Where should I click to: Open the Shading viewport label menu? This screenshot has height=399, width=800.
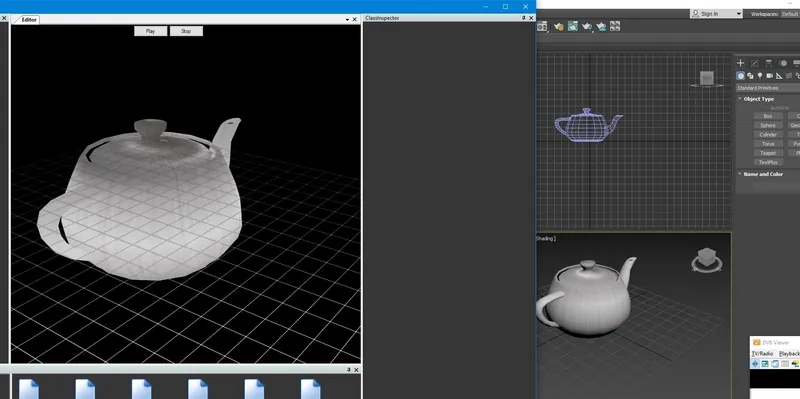click(546, 238)
